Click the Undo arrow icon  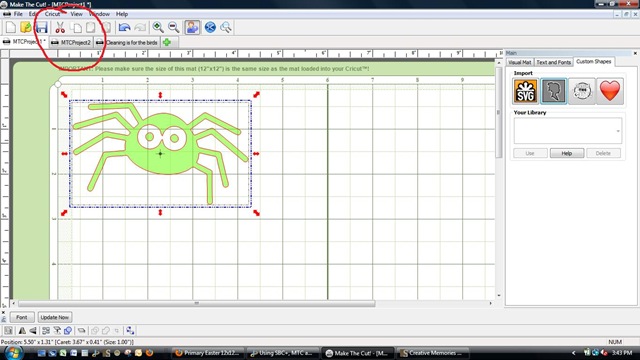click(124, 27)
